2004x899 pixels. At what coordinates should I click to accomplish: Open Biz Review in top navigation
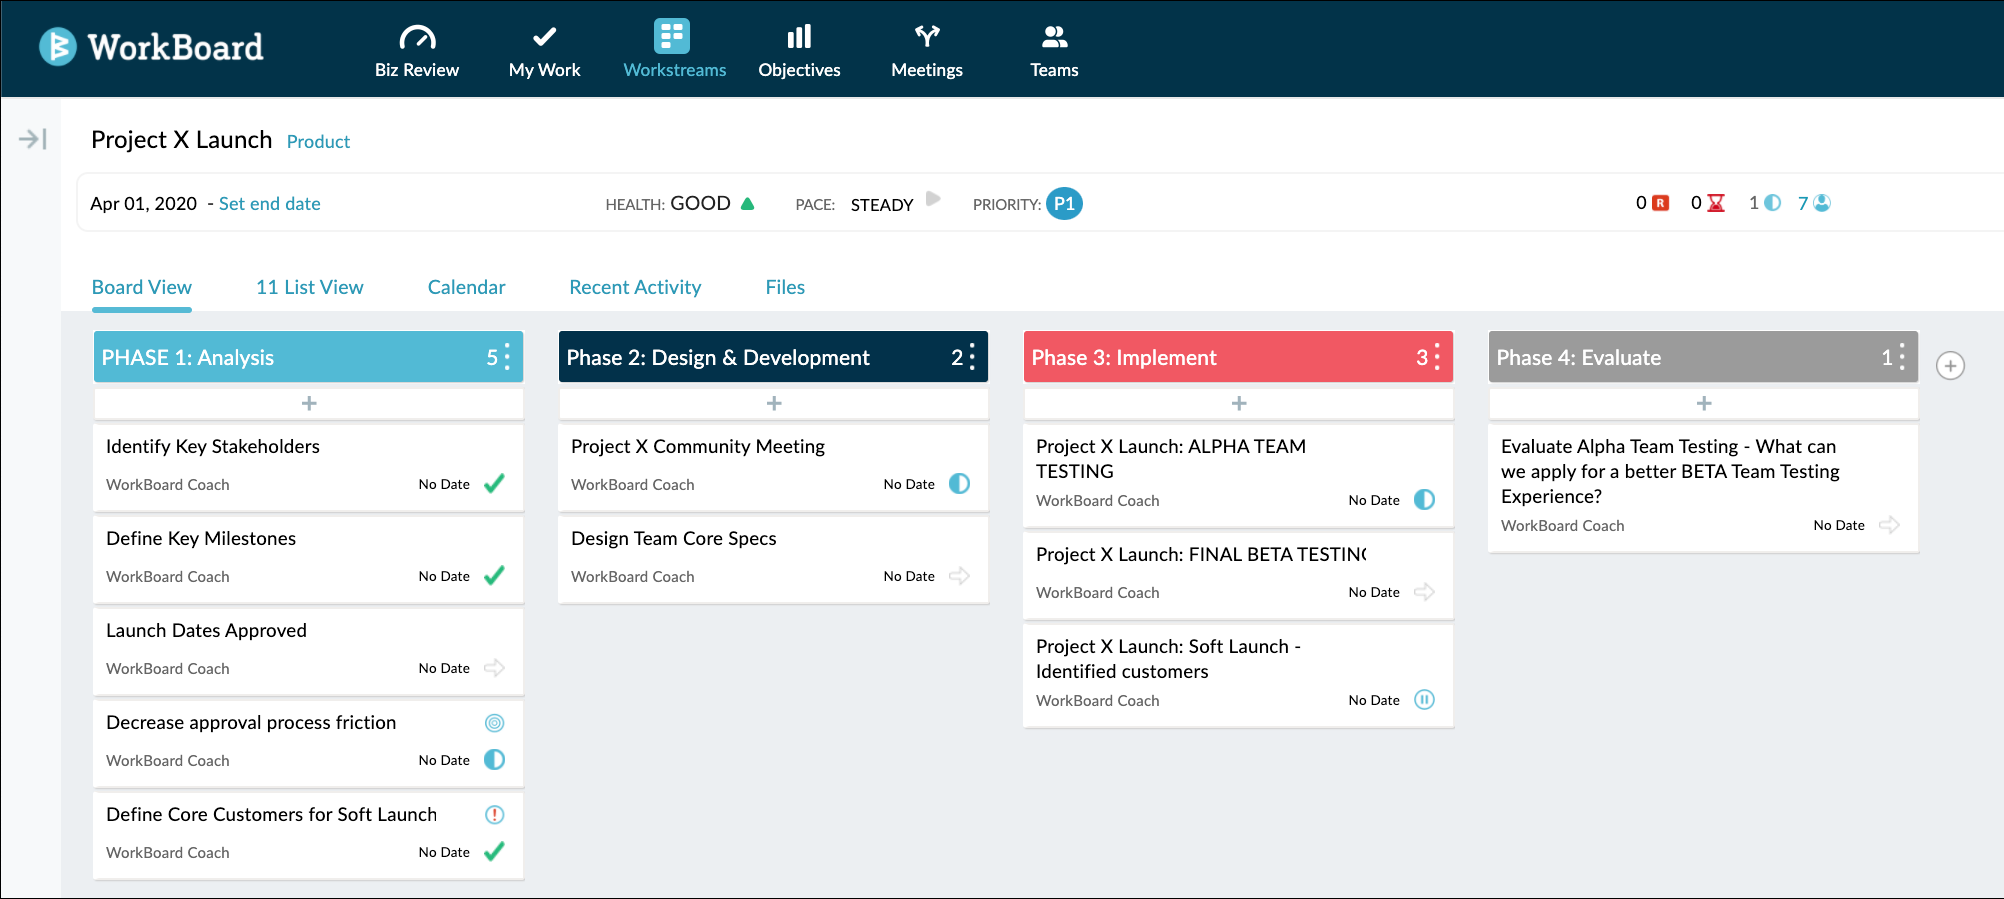tap(417, 51)
